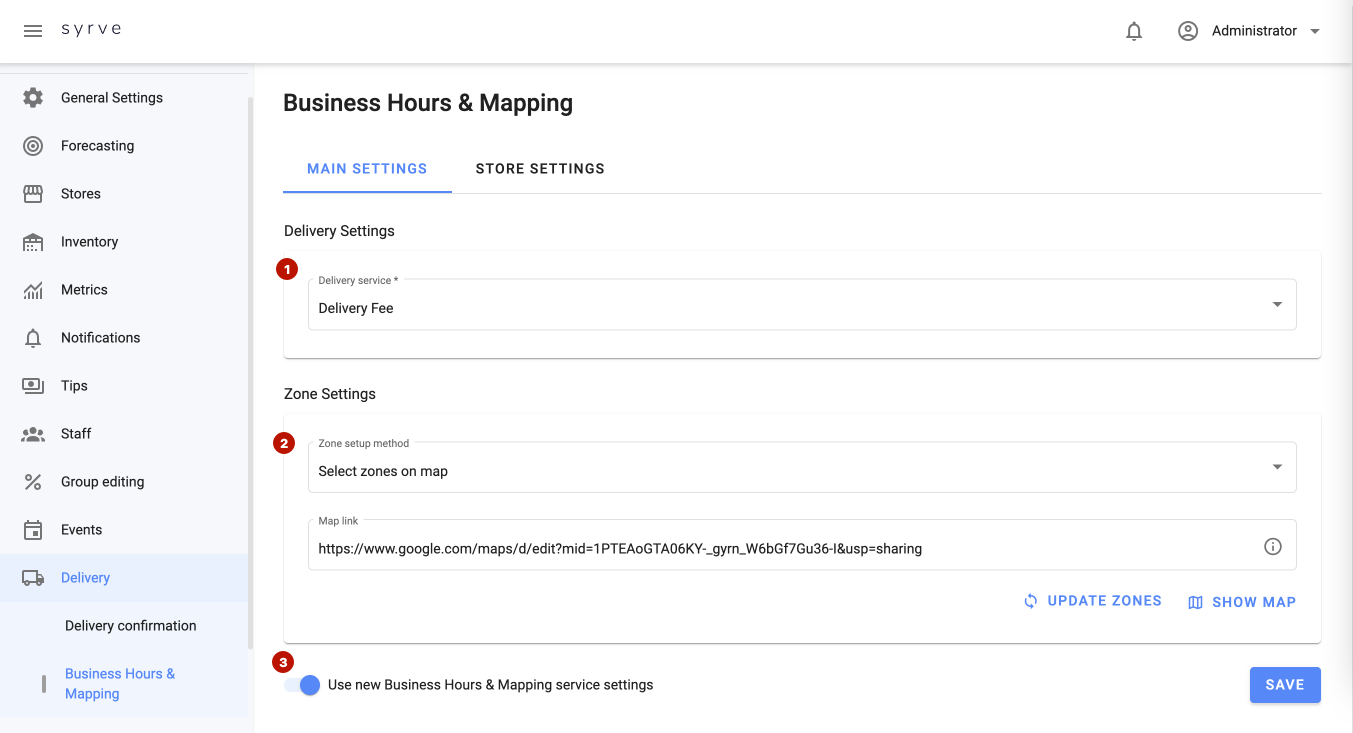Click into the Map link field
This screenshot has height=733, width=1353.
click(780, 548)
